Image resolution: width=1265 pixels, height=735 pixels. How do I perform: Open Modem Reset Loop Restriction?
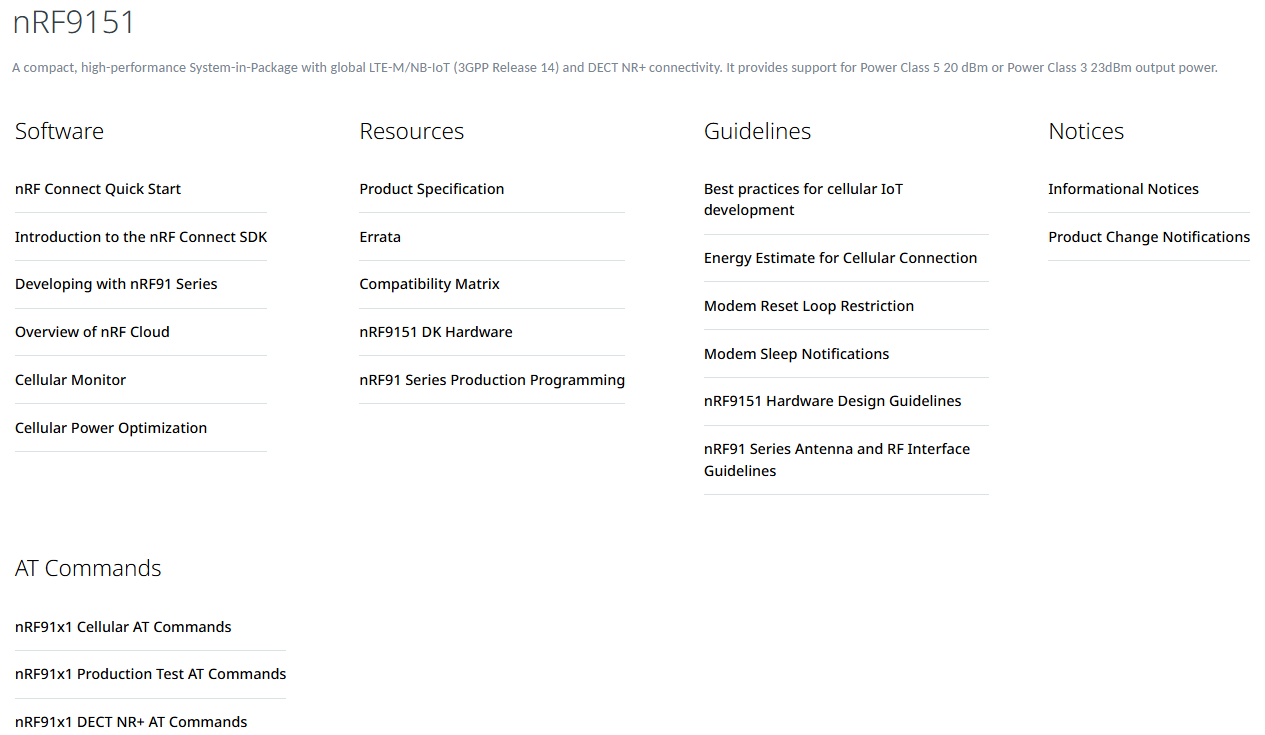[x=808, y=306]
